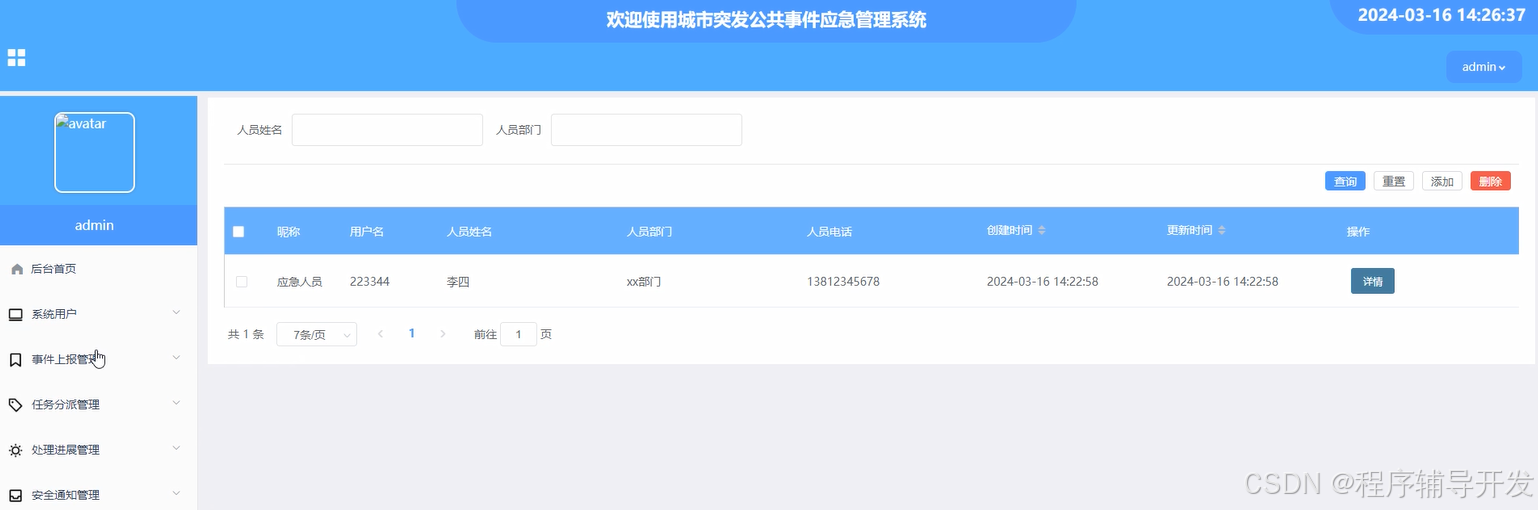Image resolution: width=1538 pixels, height=510 pixels.
Task: Sort by 创建时间 using sort arrows
Action: (1042, 231)
